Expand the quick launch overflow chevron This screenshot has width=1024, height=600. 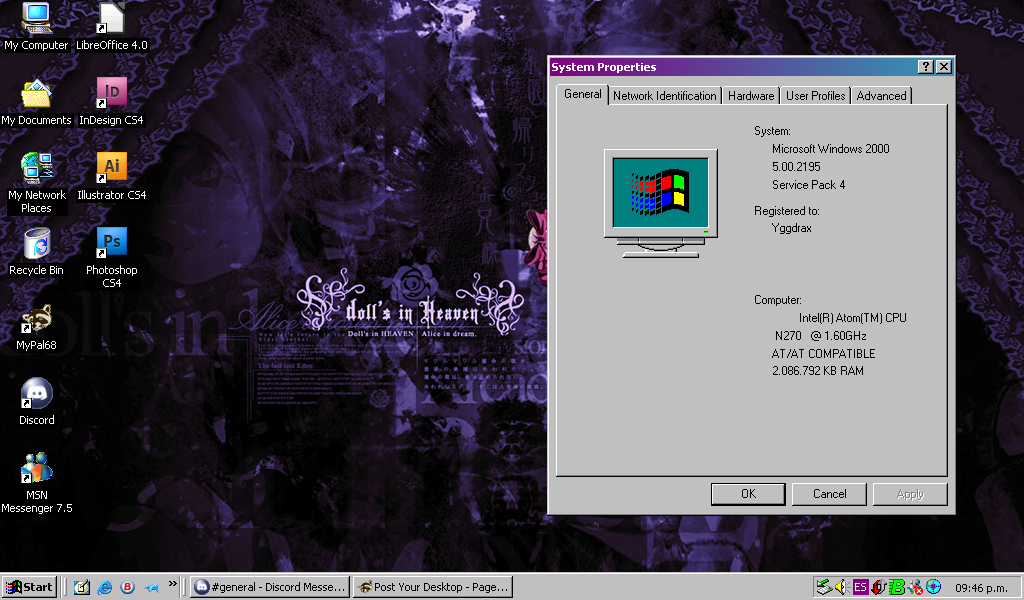coord(173,584)
